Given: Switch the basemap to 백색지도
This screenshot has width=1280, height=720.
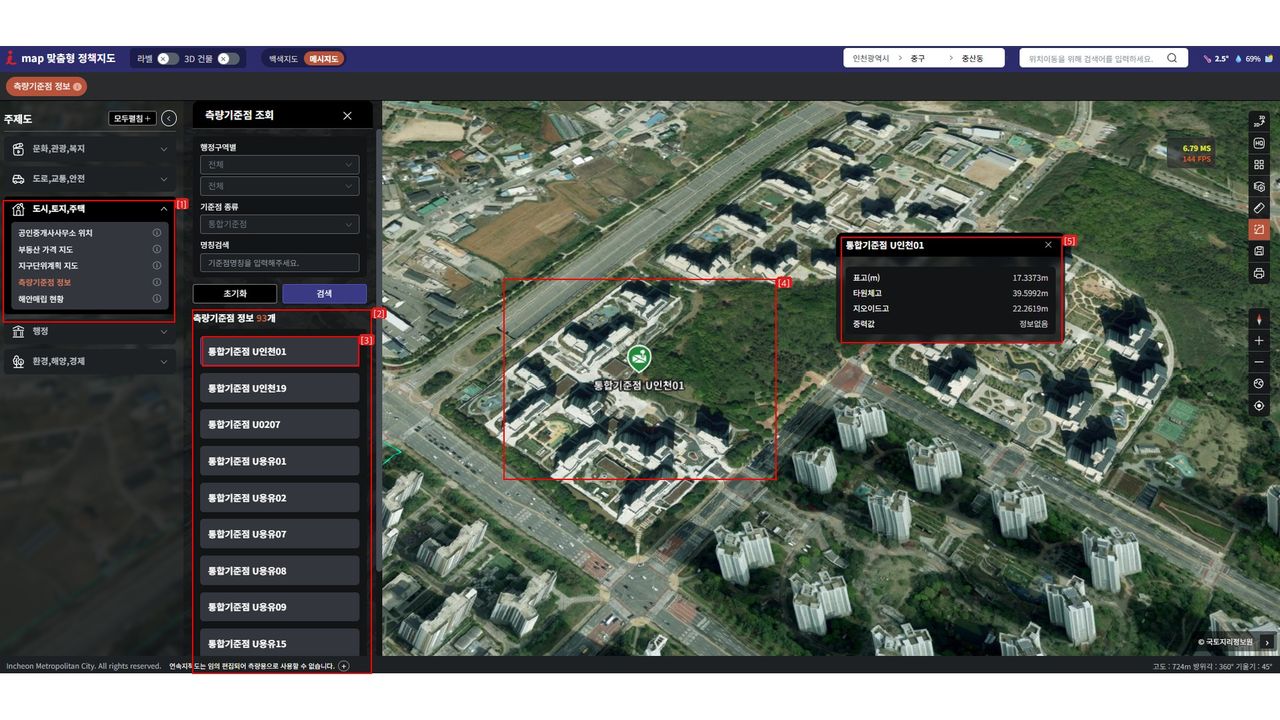Looking at the screenshot, I should pos(283,59).
